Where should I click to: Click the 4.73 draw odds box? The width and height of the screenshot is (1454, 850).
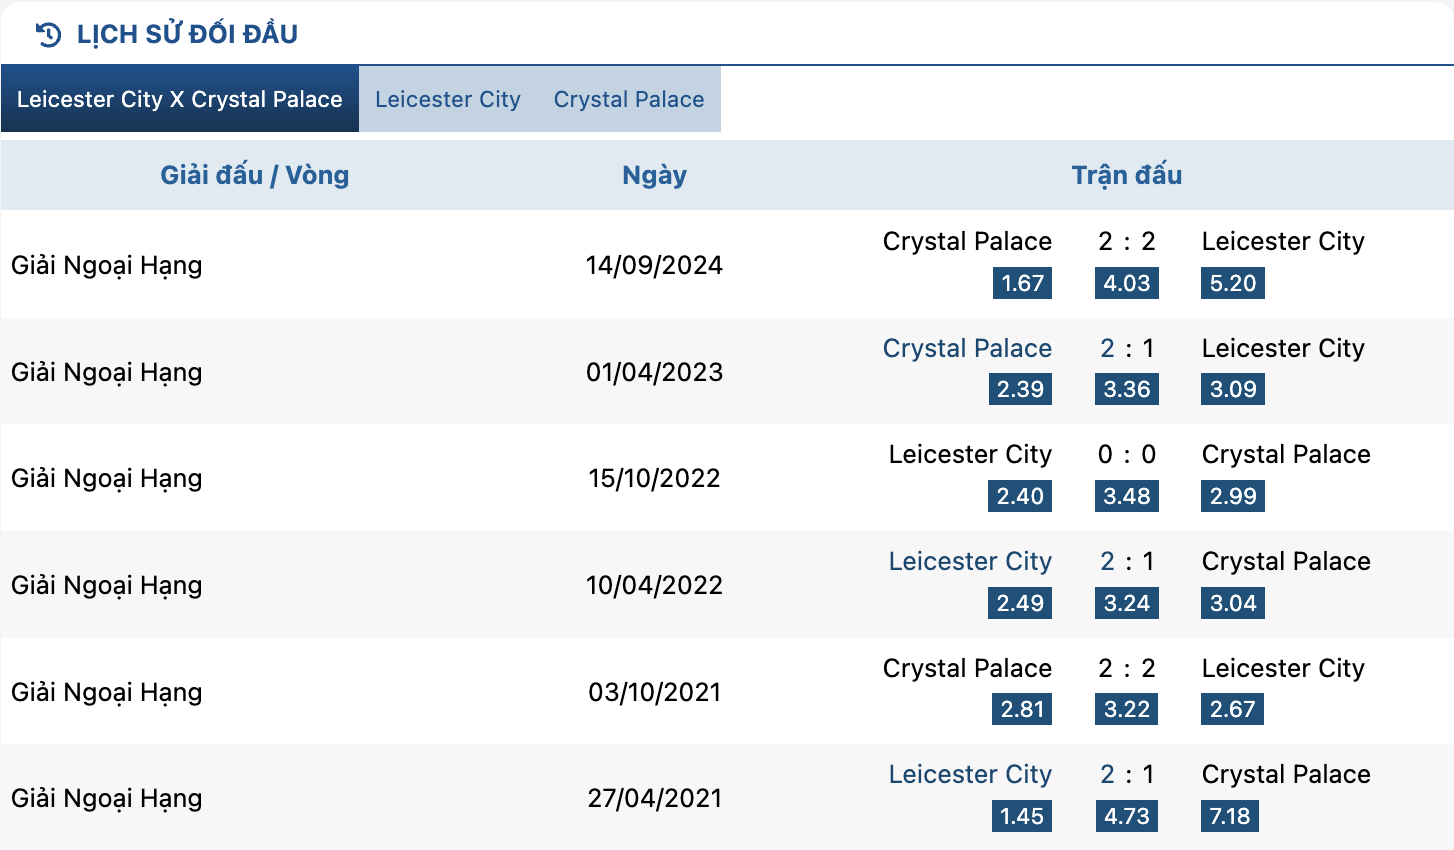[1126, 816]
